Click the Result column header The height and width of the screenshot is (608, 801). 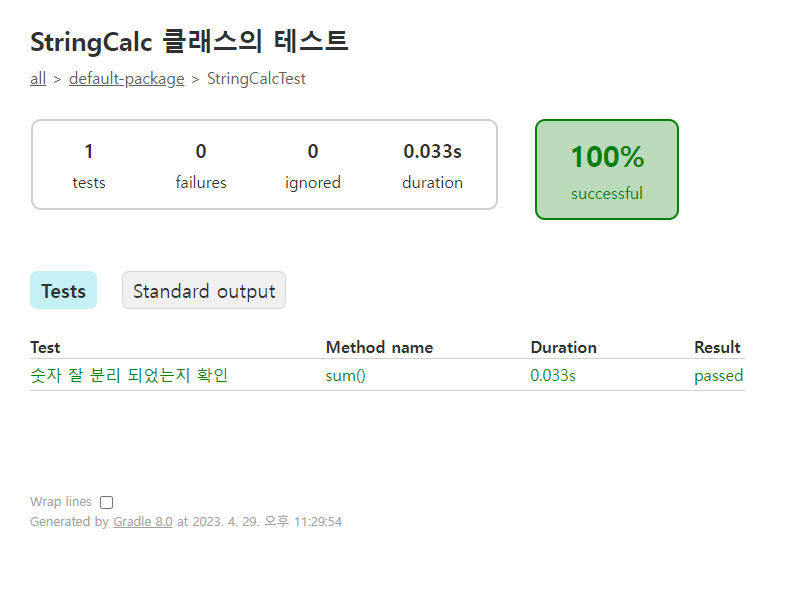click(717, 347)
